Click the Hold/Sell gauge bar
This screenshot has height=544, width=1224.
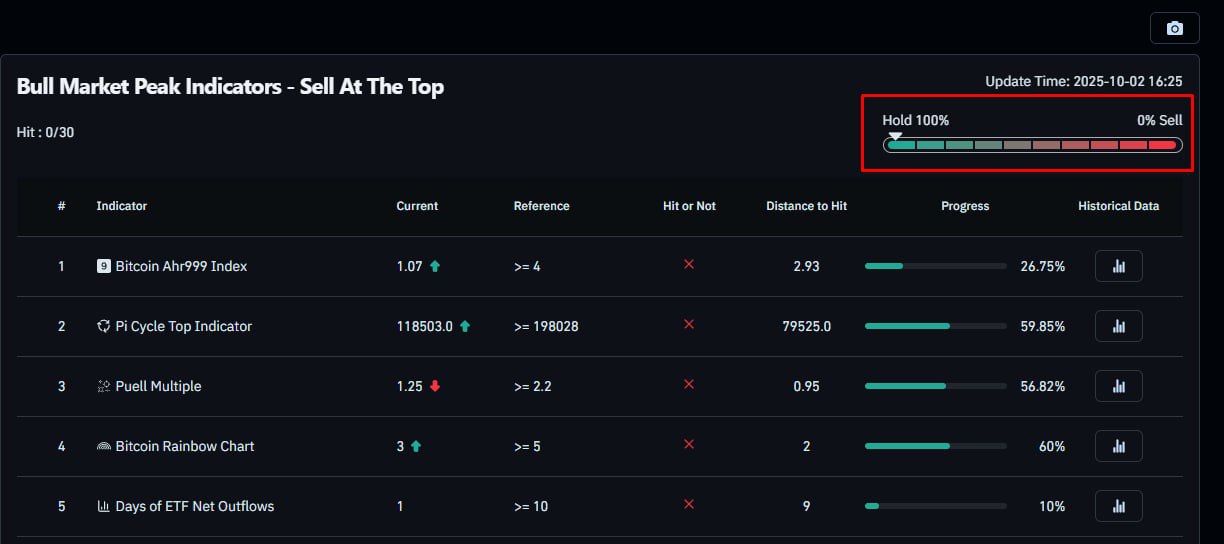pyautogui.click(x=1032, y=145)
